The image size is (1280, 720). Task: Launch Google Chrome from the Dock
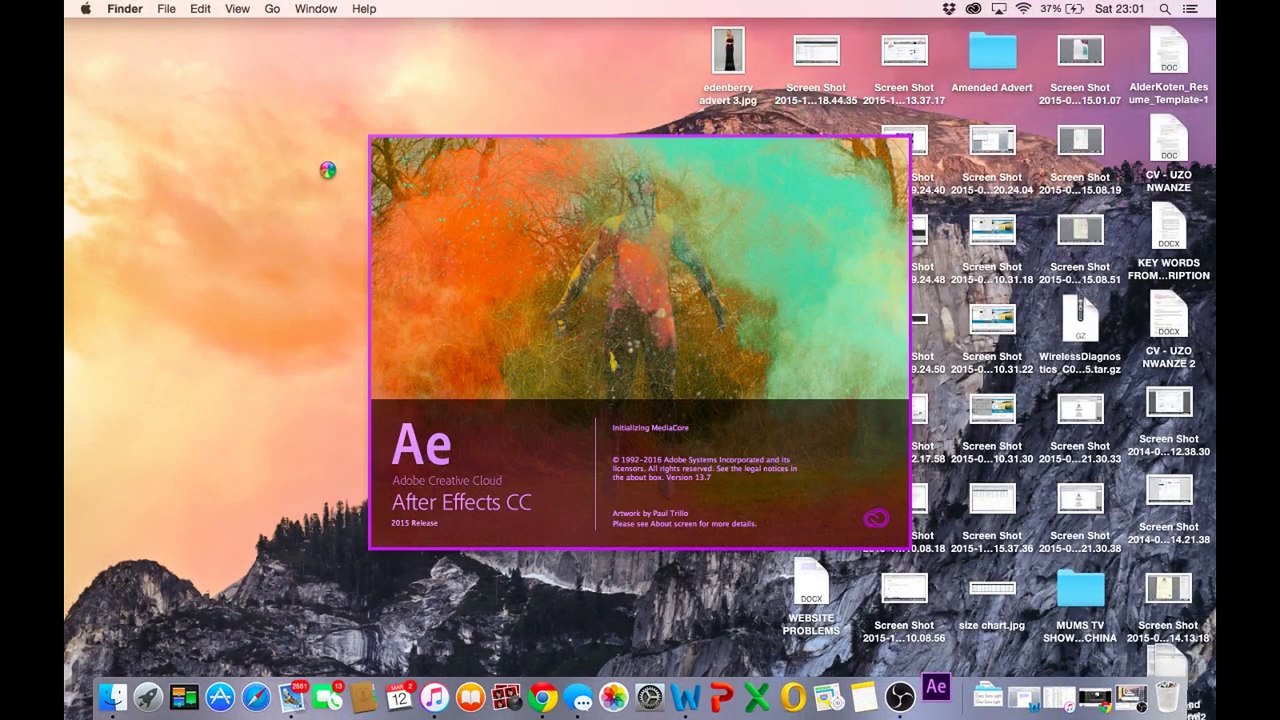pyautogui.click(x=543, y=697)
